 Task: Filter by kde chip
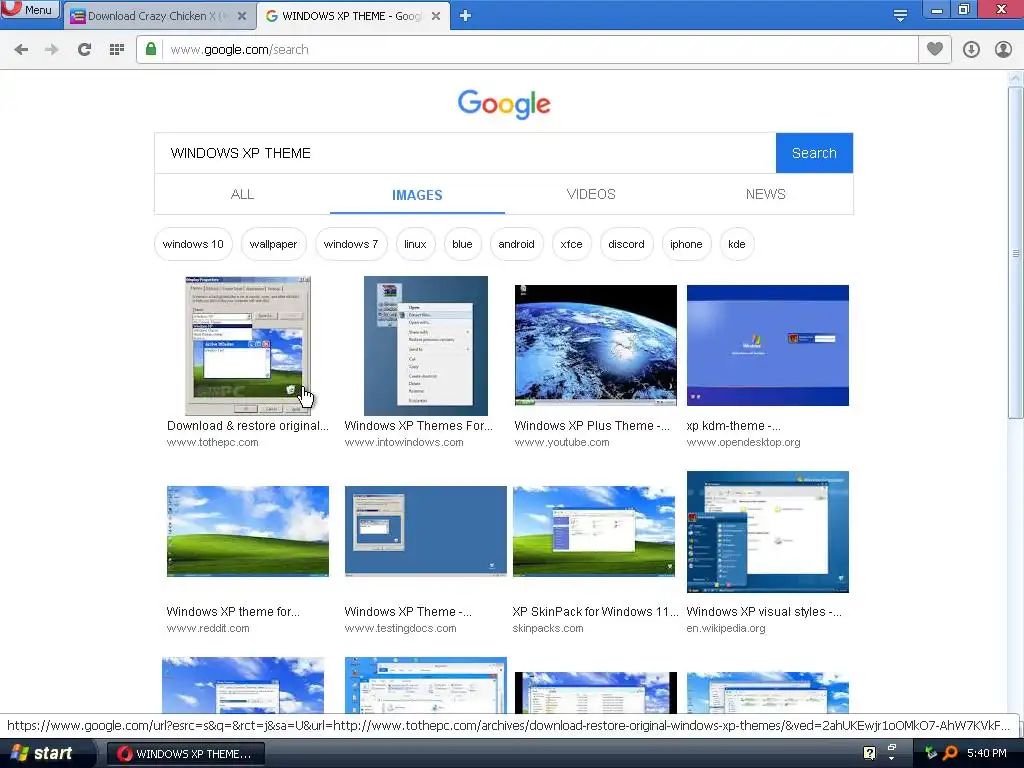click(x=737, y=244)
